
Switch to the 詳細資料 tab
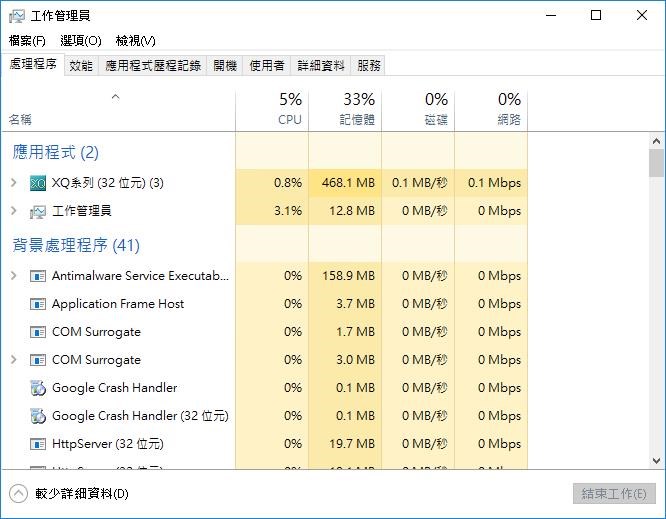321,66
